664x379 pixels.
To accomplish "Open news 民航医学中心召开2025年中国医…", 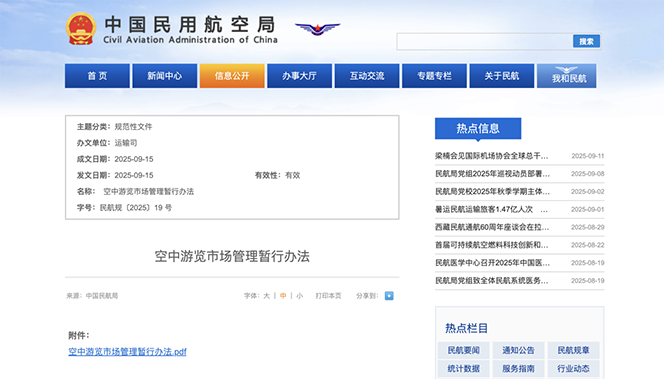I will pyautogui.click(x=492, y=263).
